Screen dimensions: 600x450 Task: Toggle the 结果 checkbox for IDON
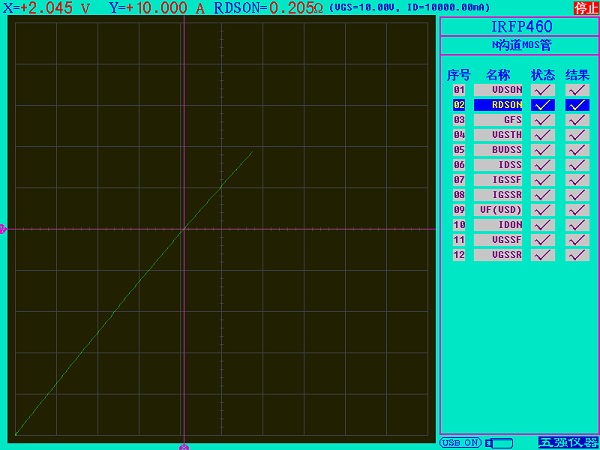(x=577, y=225)
